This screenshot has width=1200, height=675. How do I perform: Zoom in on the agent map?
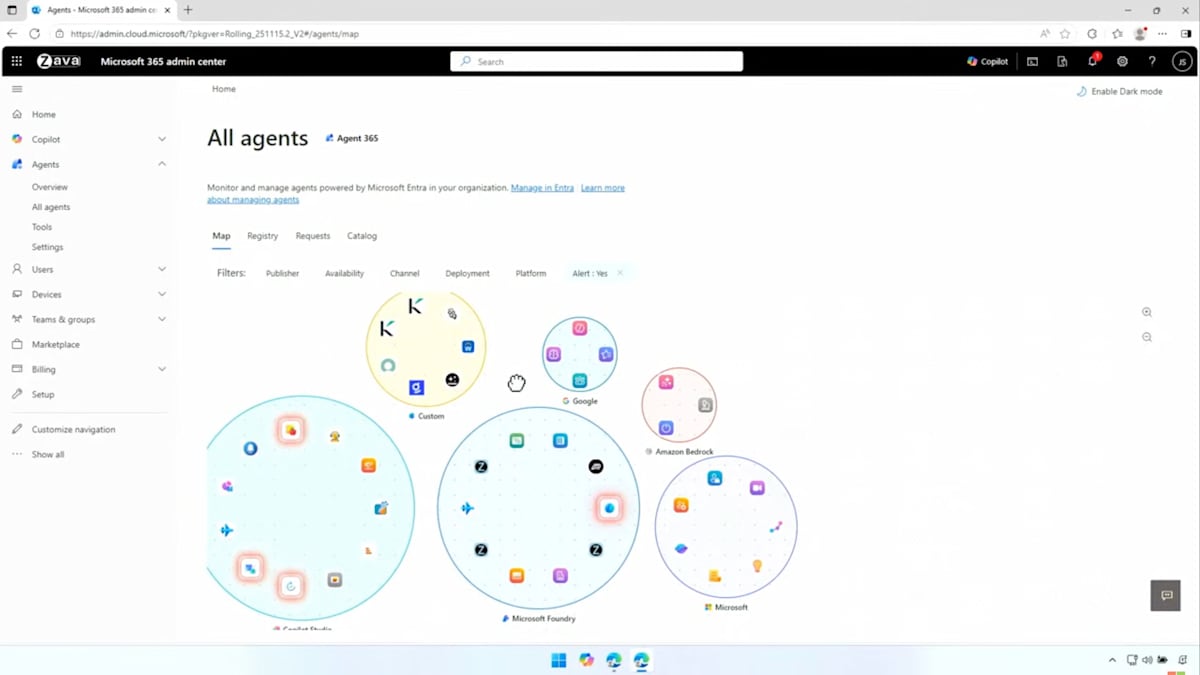pos(1147,313)
